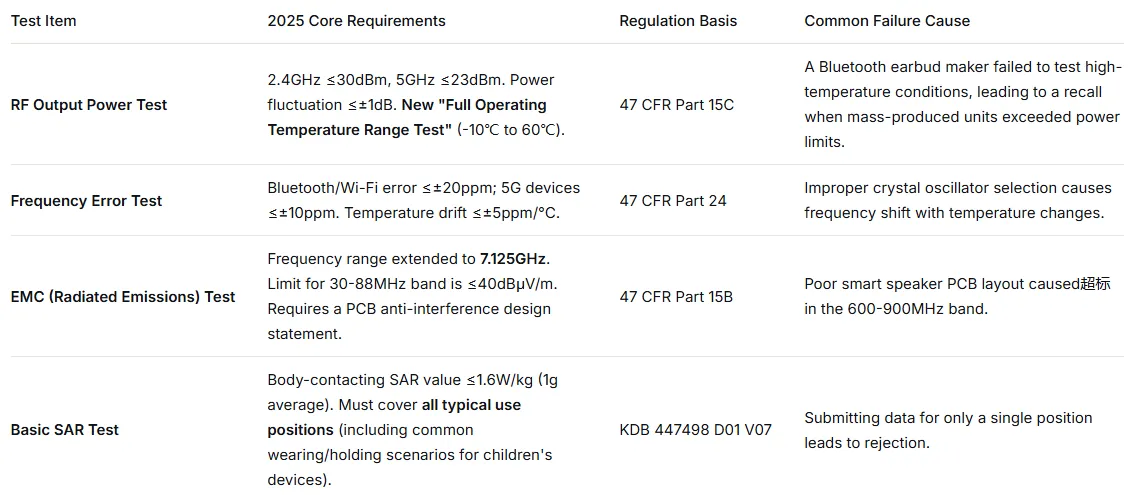Viewport: 1147px width, 495px height.
Task: Click the "47 CFR Part 15C" regulation cell
Action: click(x=676, y=105)
